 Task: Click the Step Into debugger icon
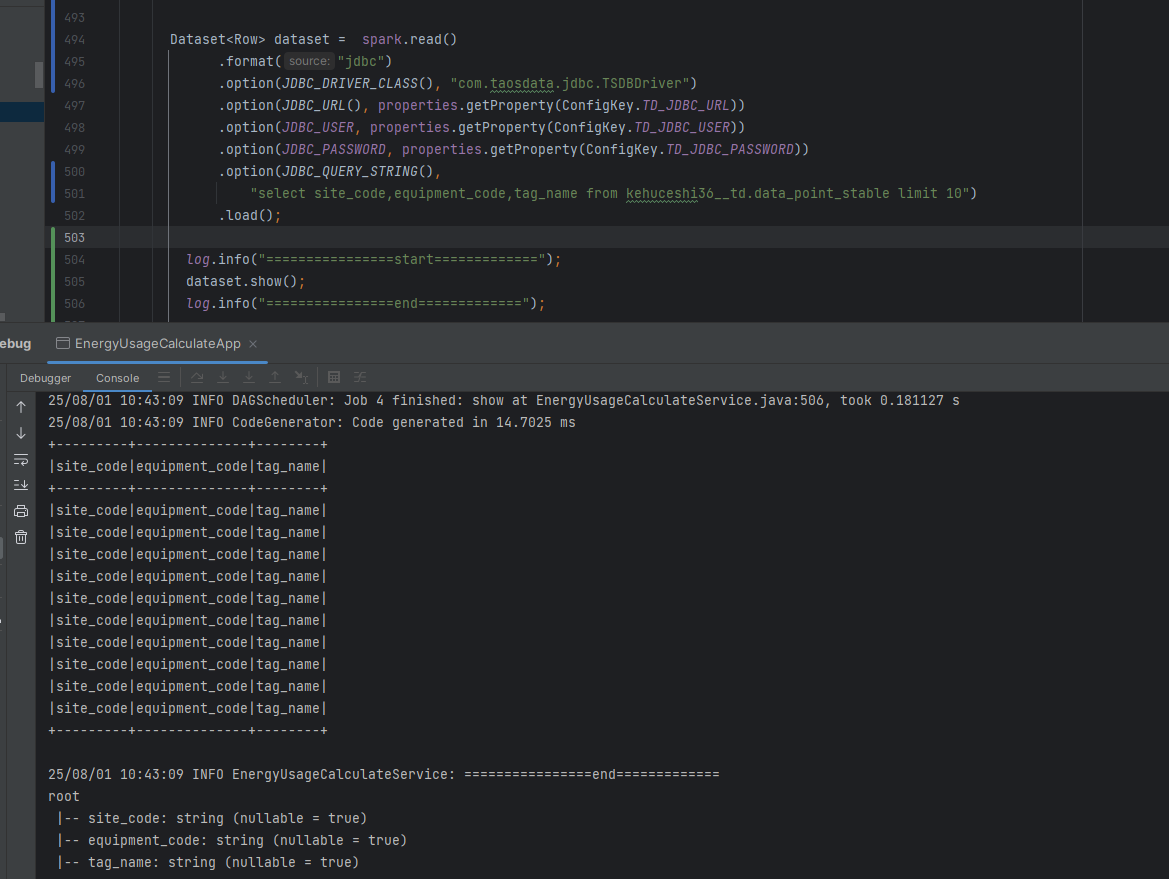pos(223,378)
